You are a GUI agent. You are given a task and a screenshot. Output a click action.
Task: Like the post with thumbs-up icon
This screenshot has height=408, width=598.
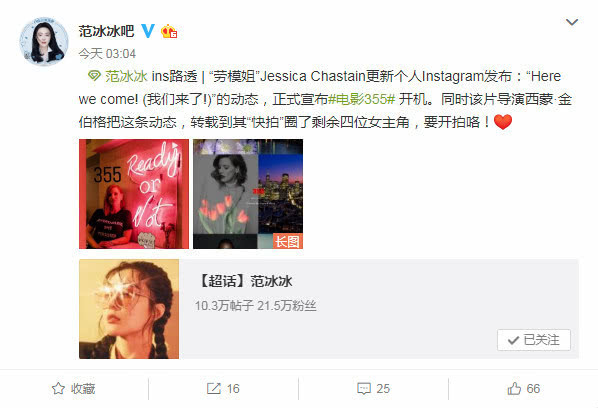tap(514, 388)
